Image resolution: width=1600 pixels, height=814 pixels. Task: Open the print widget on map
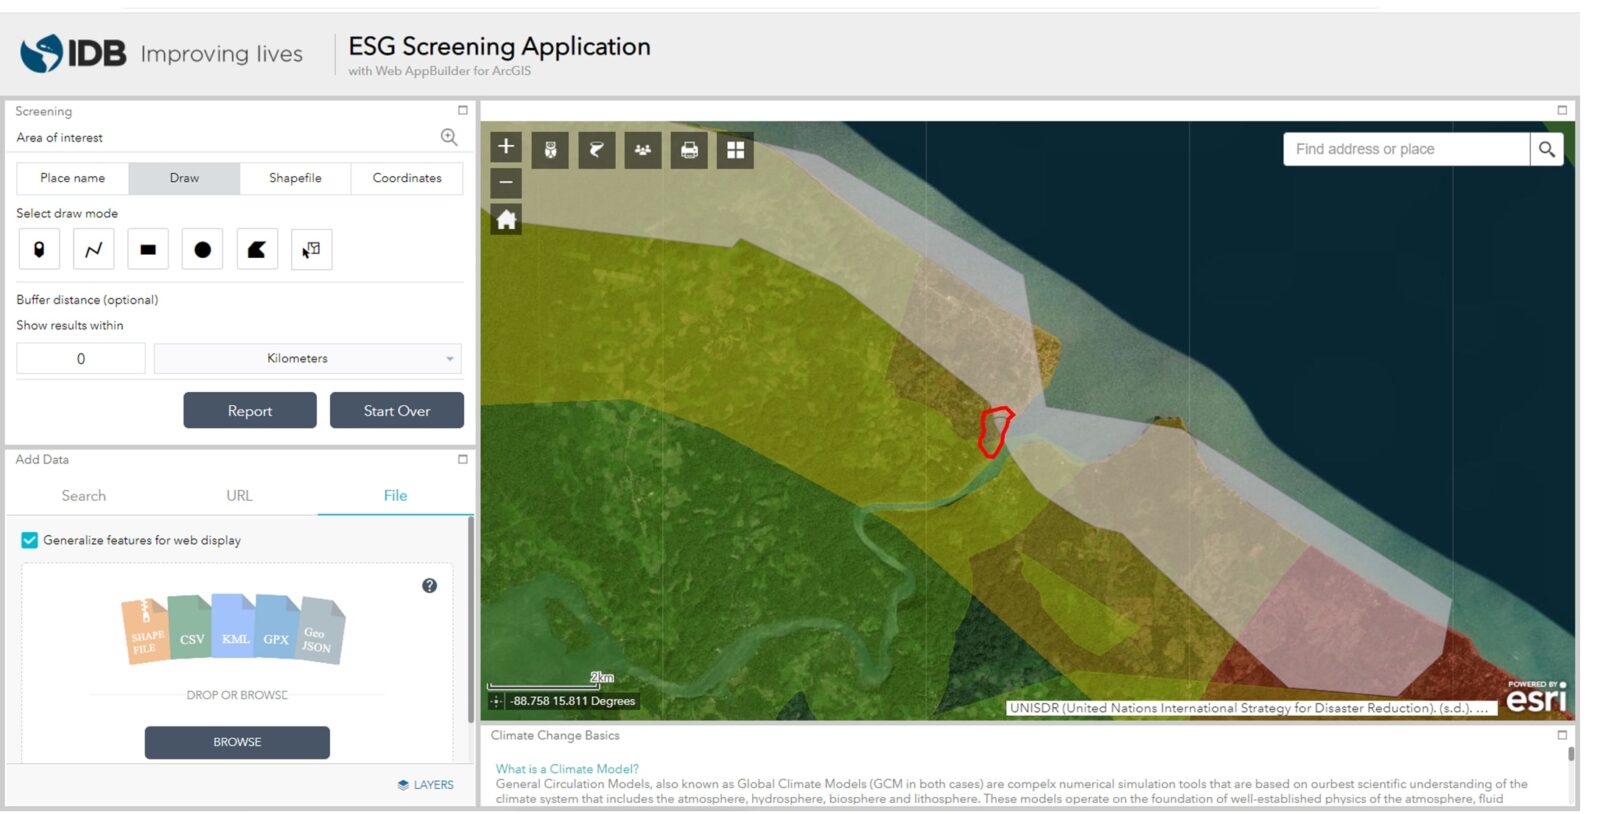coord(689,150)
